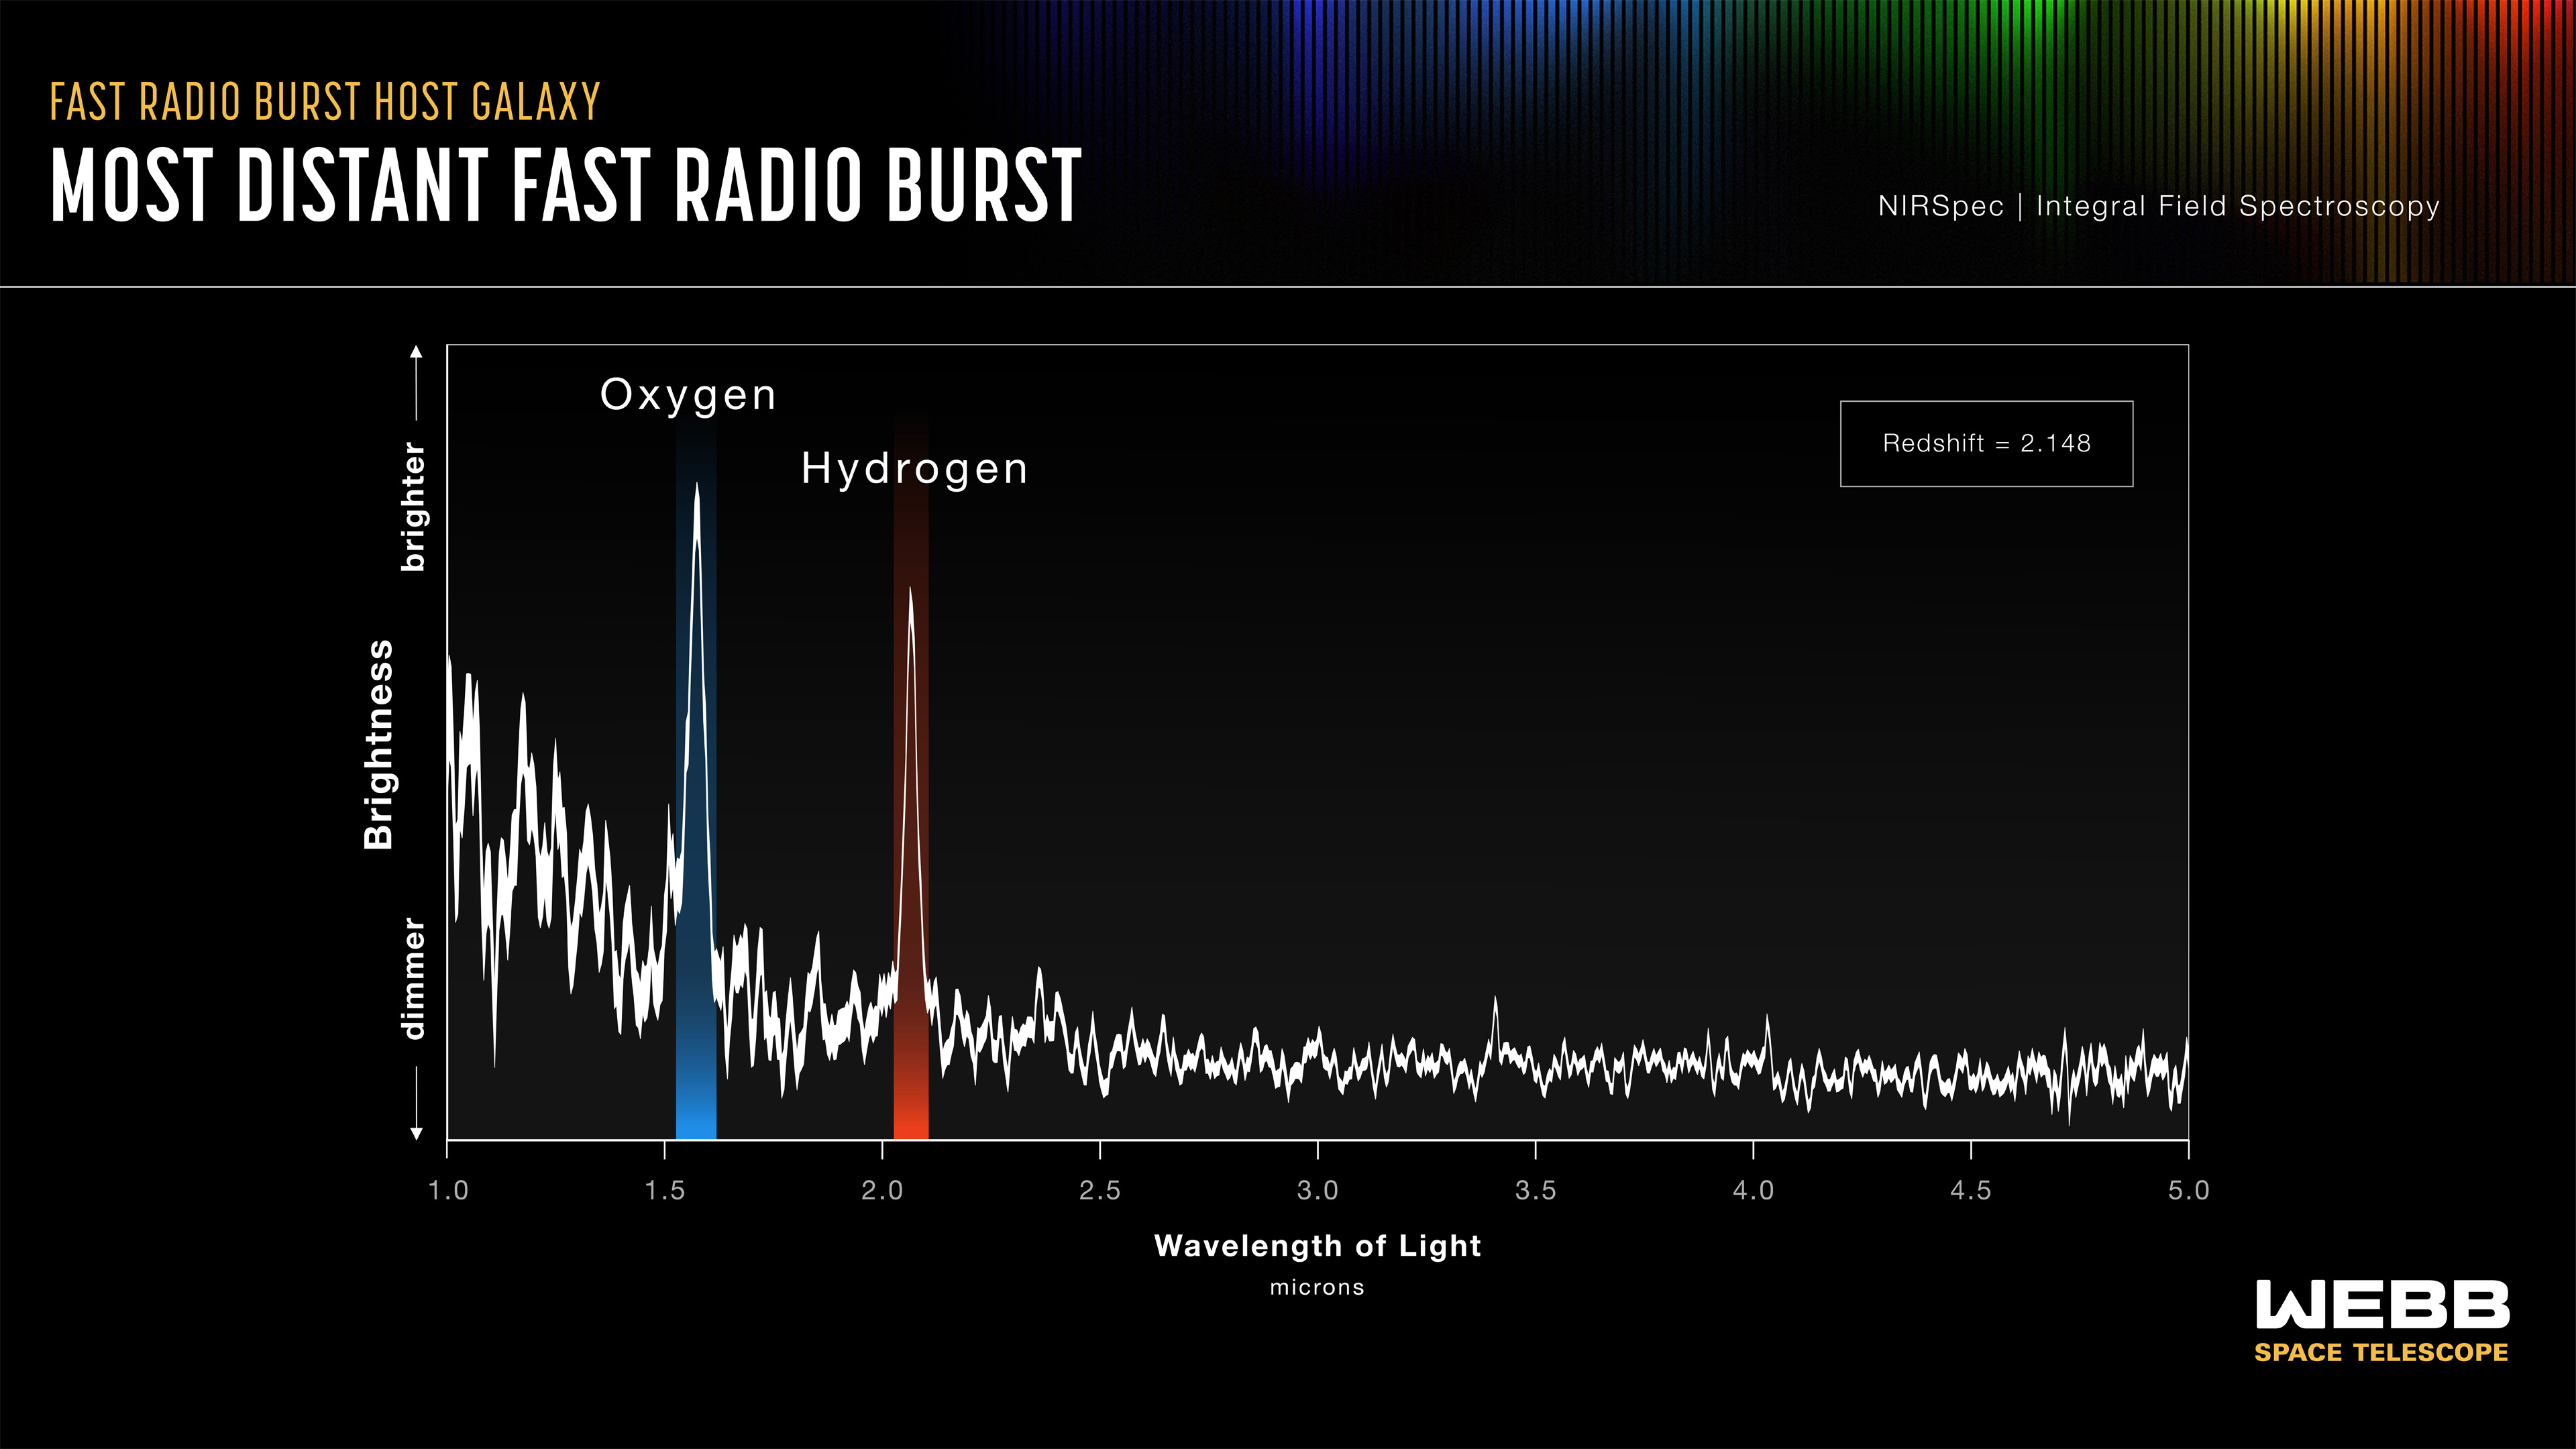Image resolution: width=2576 pixels, height=1449 pixels.
Task: Click the '5.0' wavelength tick label
Action: tap(2188, 1190)
